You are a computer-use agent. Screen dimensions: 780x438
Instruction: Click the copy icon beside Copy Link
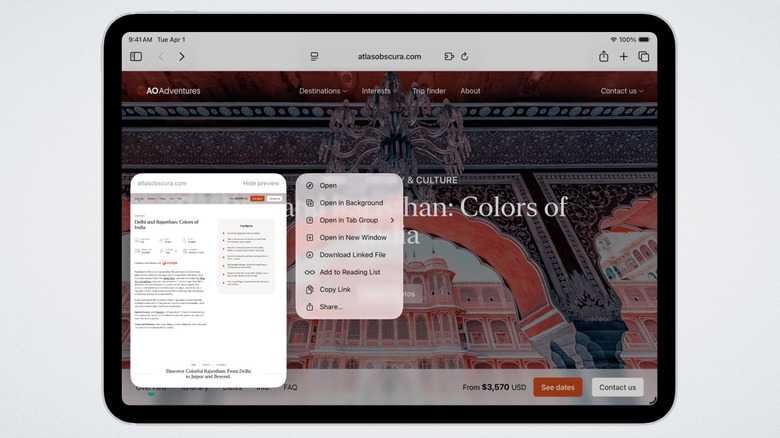309,289
